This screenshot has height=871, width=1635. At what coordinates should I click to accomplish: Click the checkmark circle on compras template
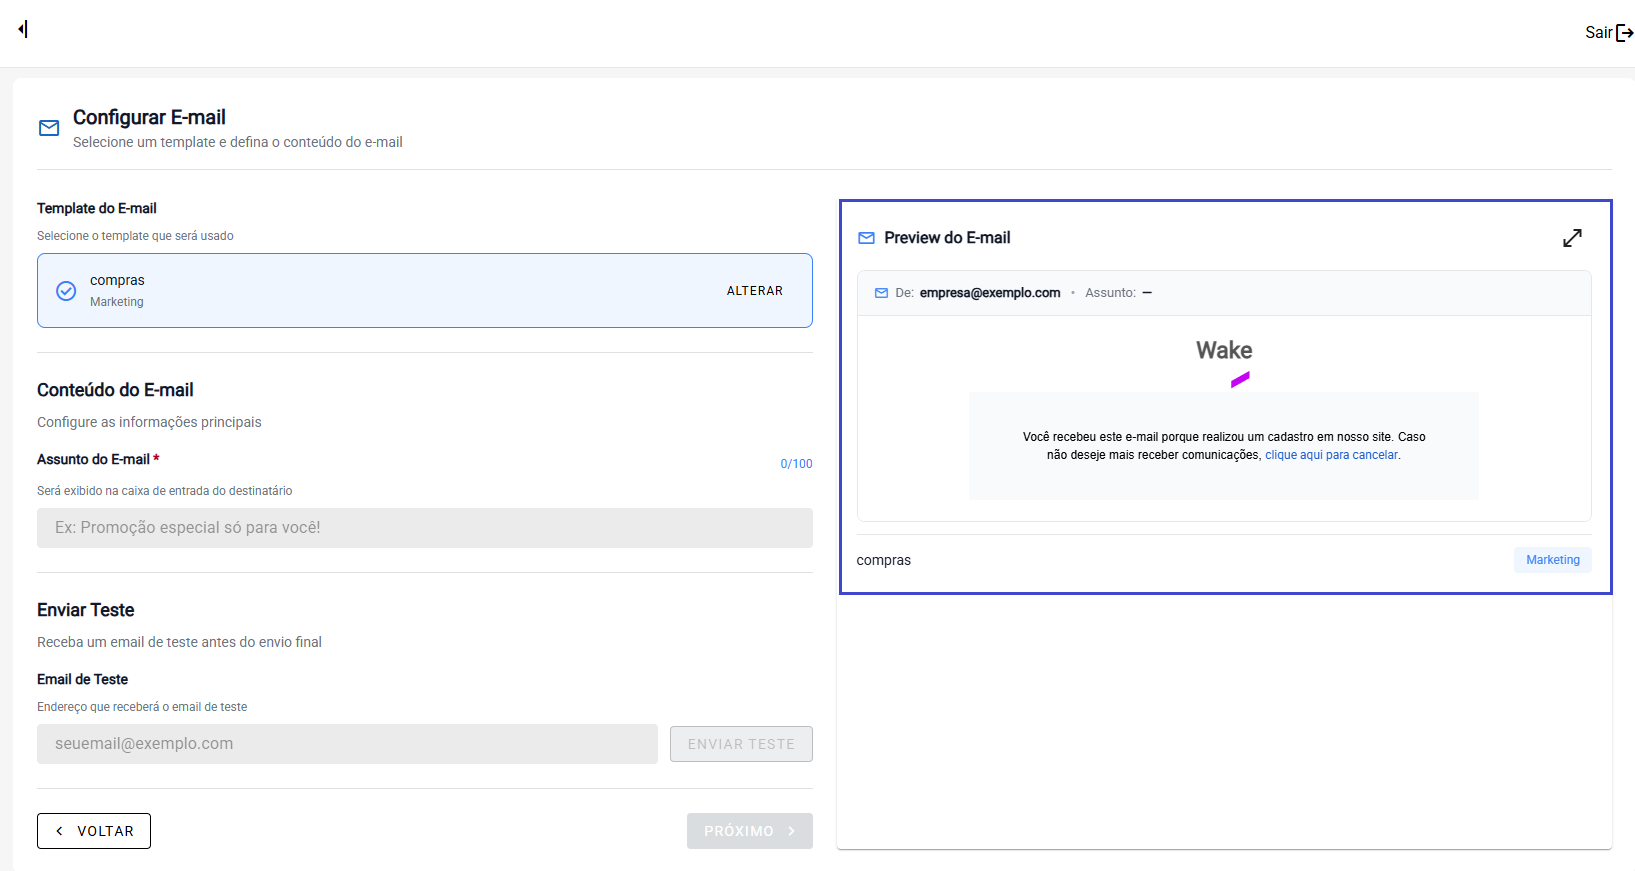point(66,291)
